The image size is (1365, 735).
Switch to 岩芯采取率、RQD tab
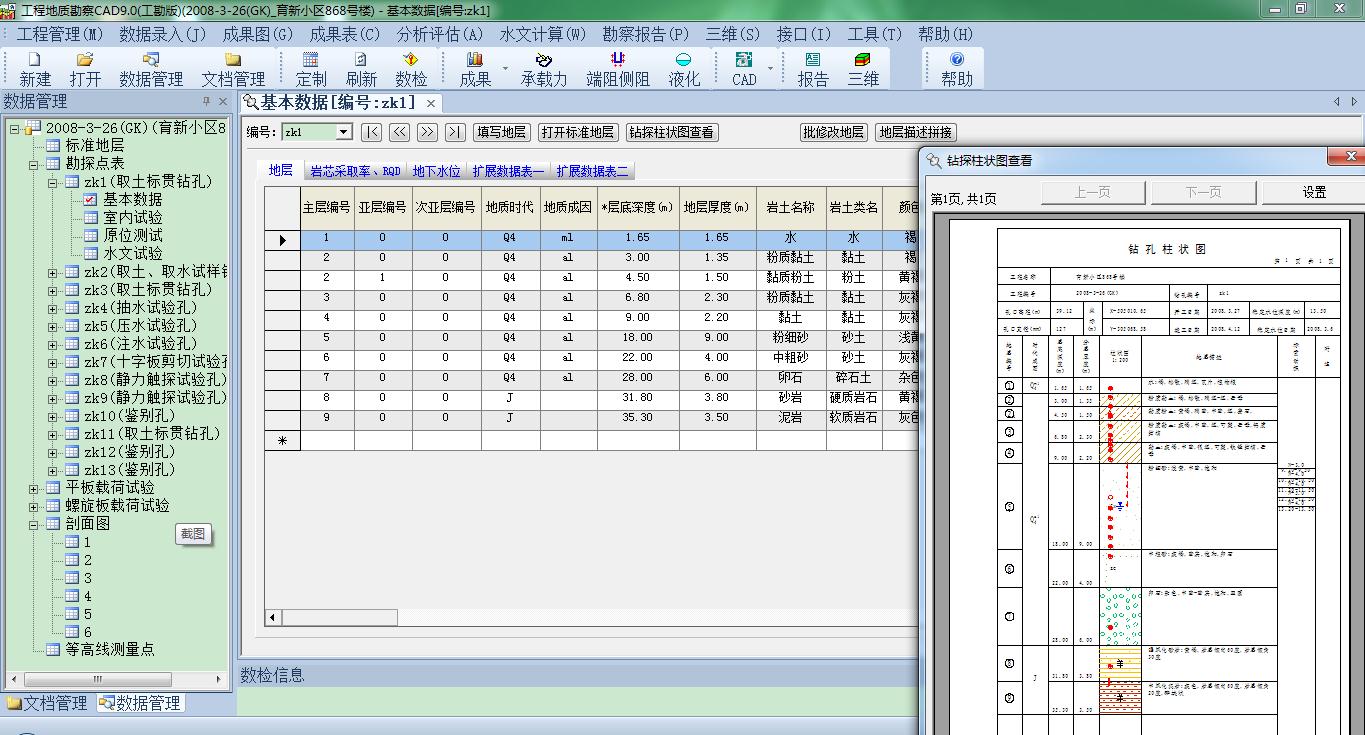click(355, 171)
